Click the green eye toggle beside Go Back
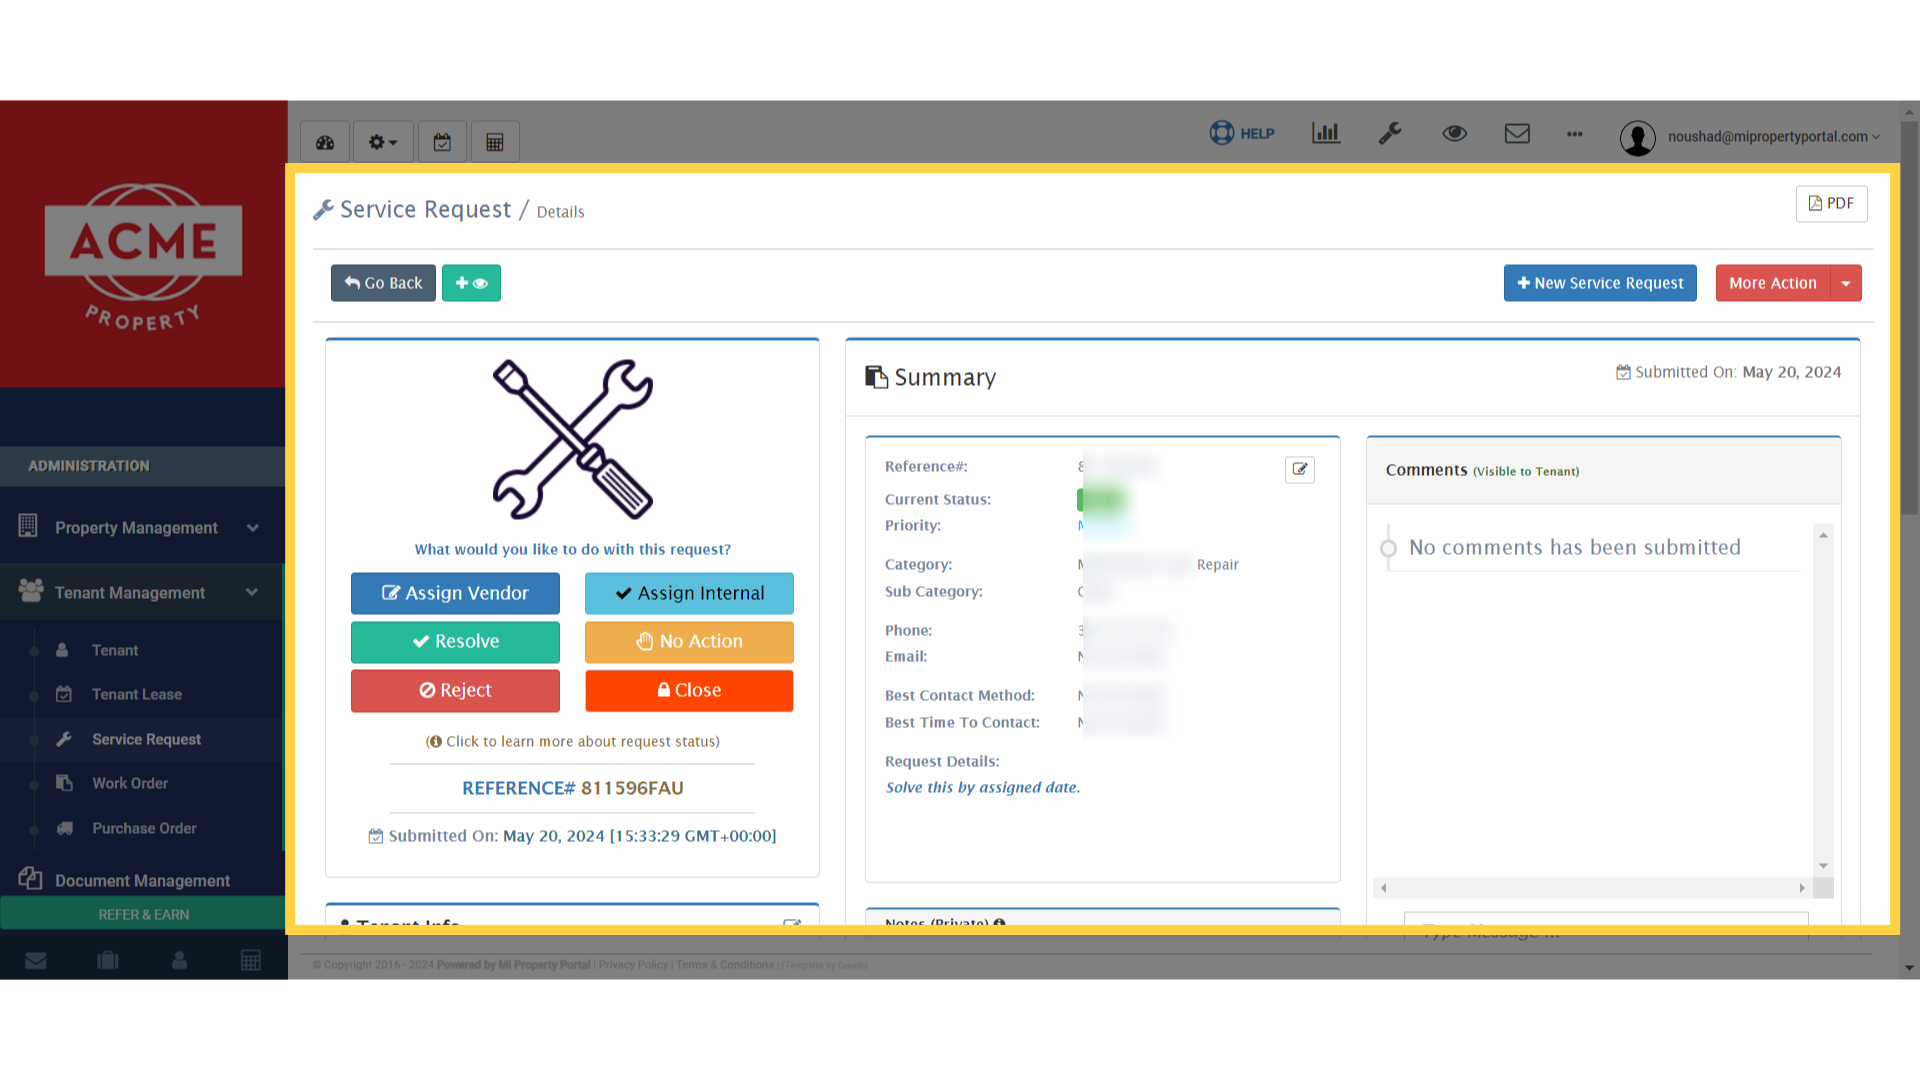The height and width of the screenshot is (1080, 1920). click(x=471, y=283)
